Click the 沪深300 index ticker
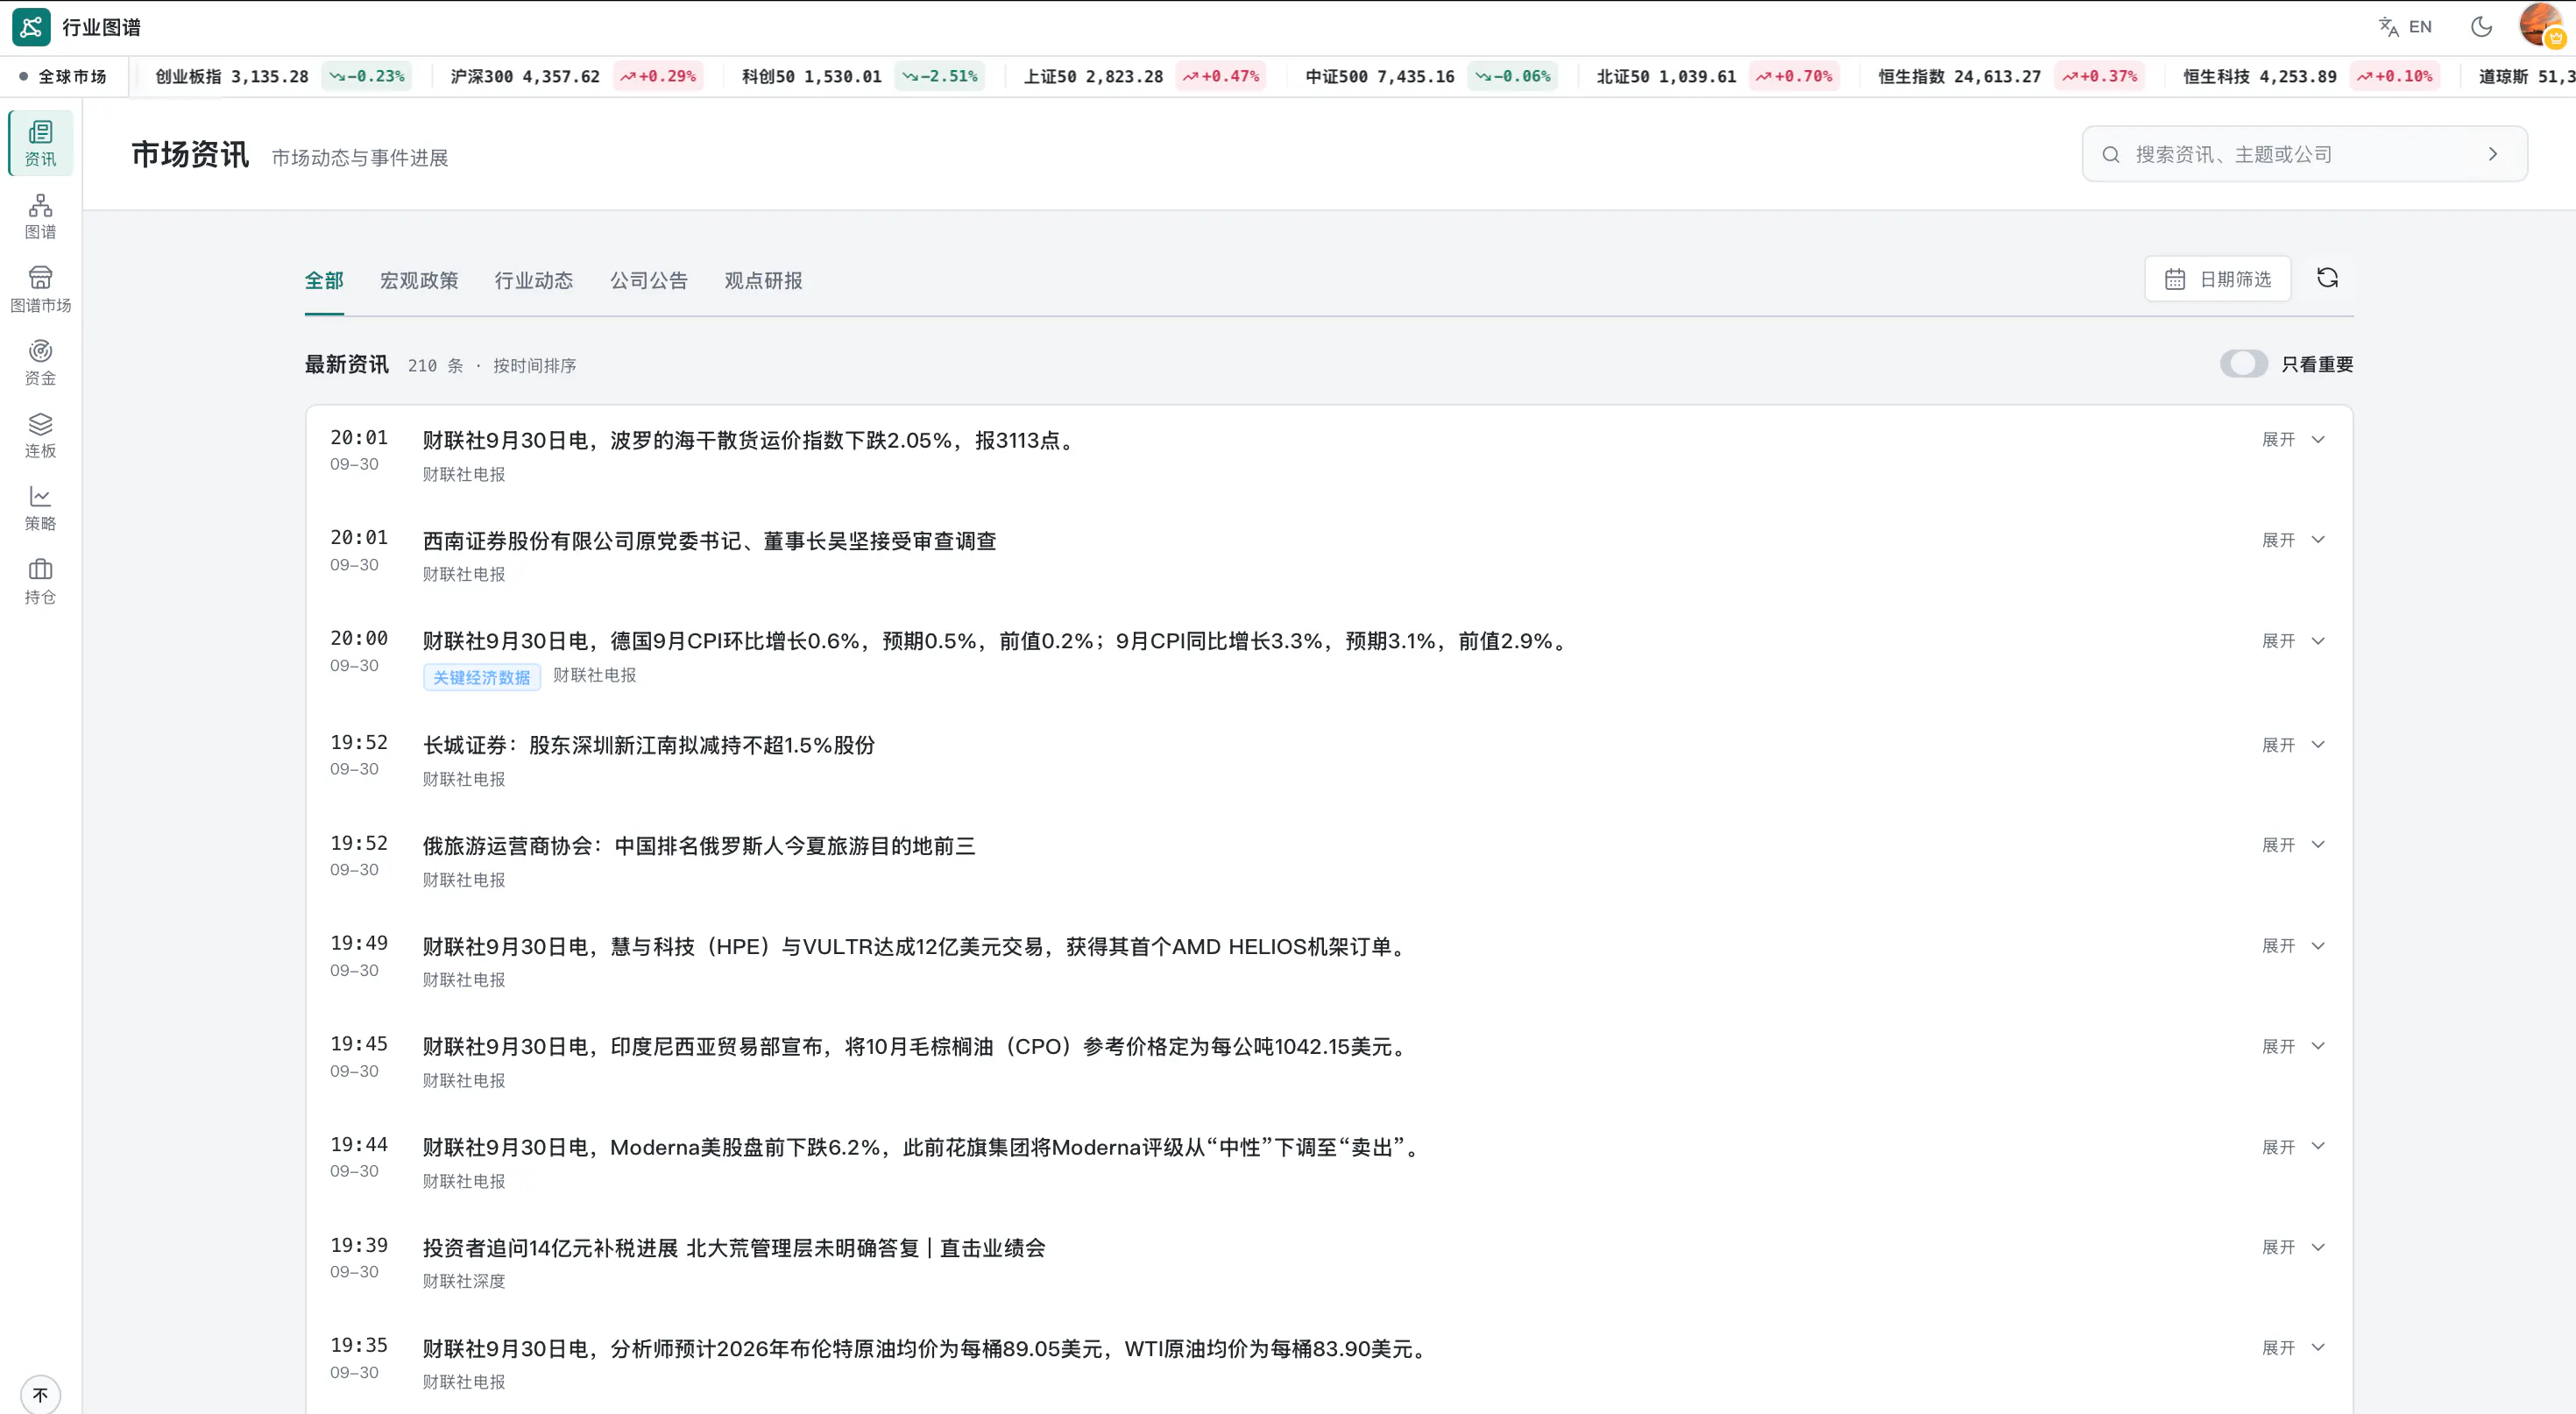Viewport: 2576px width, 1414px height. click(x=576, y=76)
